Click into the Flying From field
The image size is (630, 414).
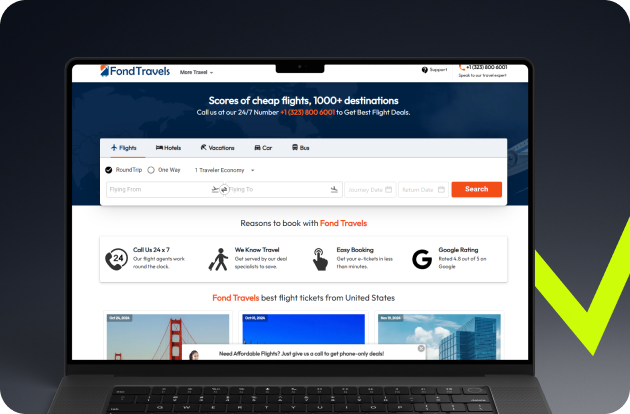click(x=158, y=189)
